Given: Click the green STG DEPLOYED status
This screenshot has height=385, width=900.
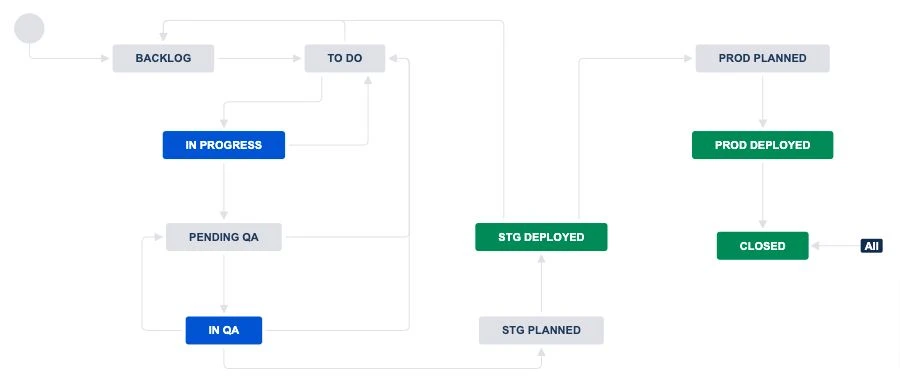Looking at the screenshot, I should coord(541,237).
